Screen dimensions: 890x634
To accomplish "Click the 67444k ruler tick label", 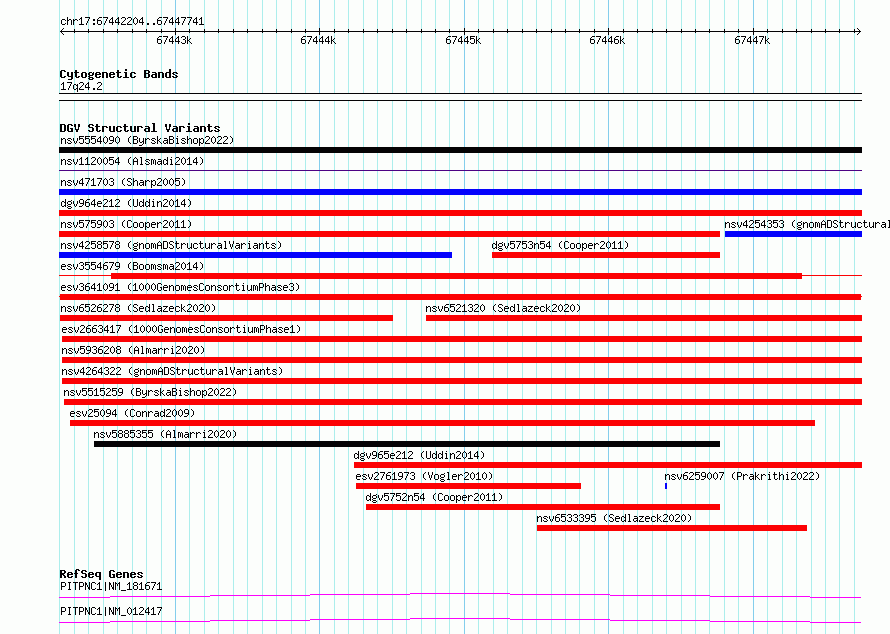I will click(x=318, y=40).
